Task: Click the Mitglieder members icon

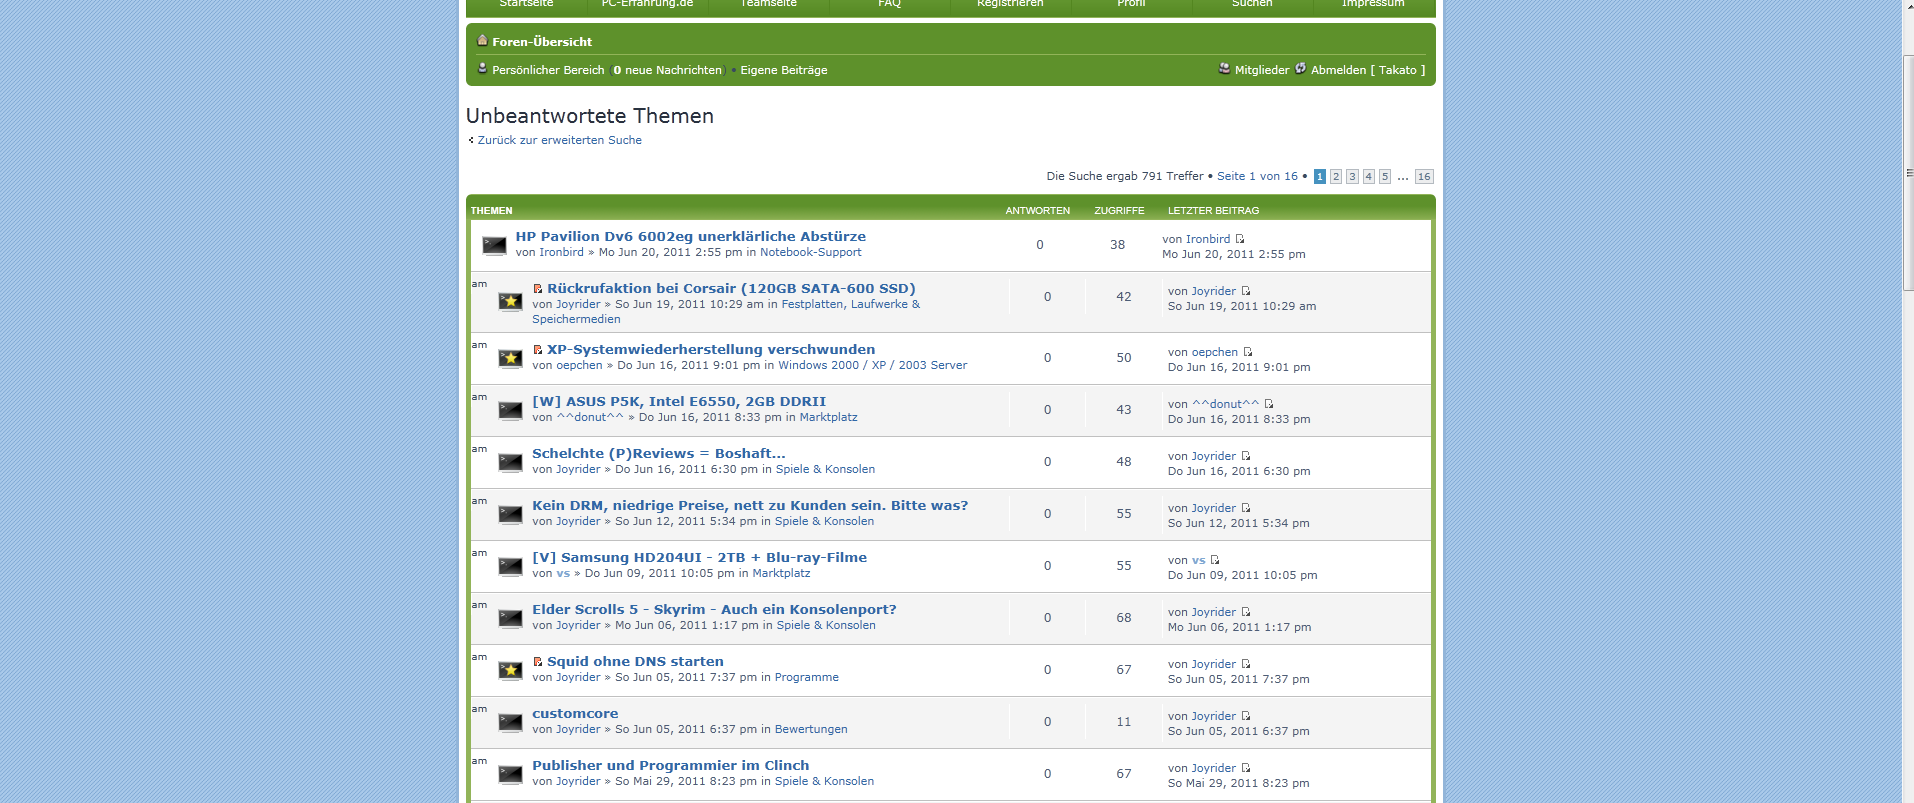Action: 1224,69
